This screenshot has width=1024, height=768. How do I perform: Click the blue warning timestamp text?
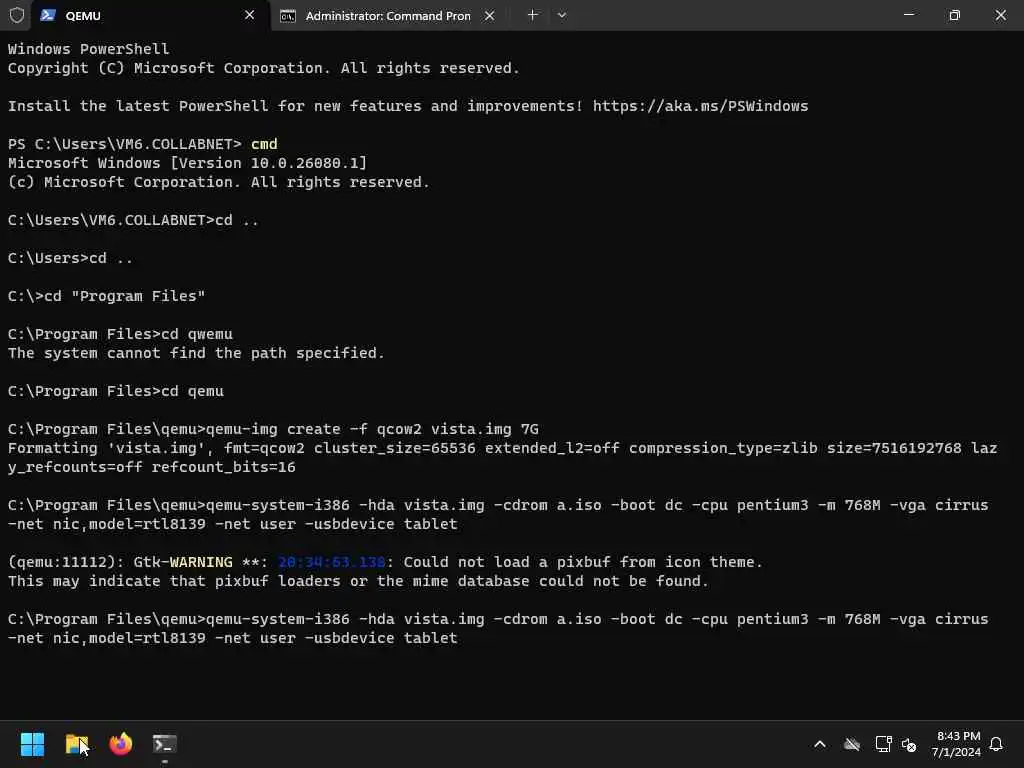[332, 562]
